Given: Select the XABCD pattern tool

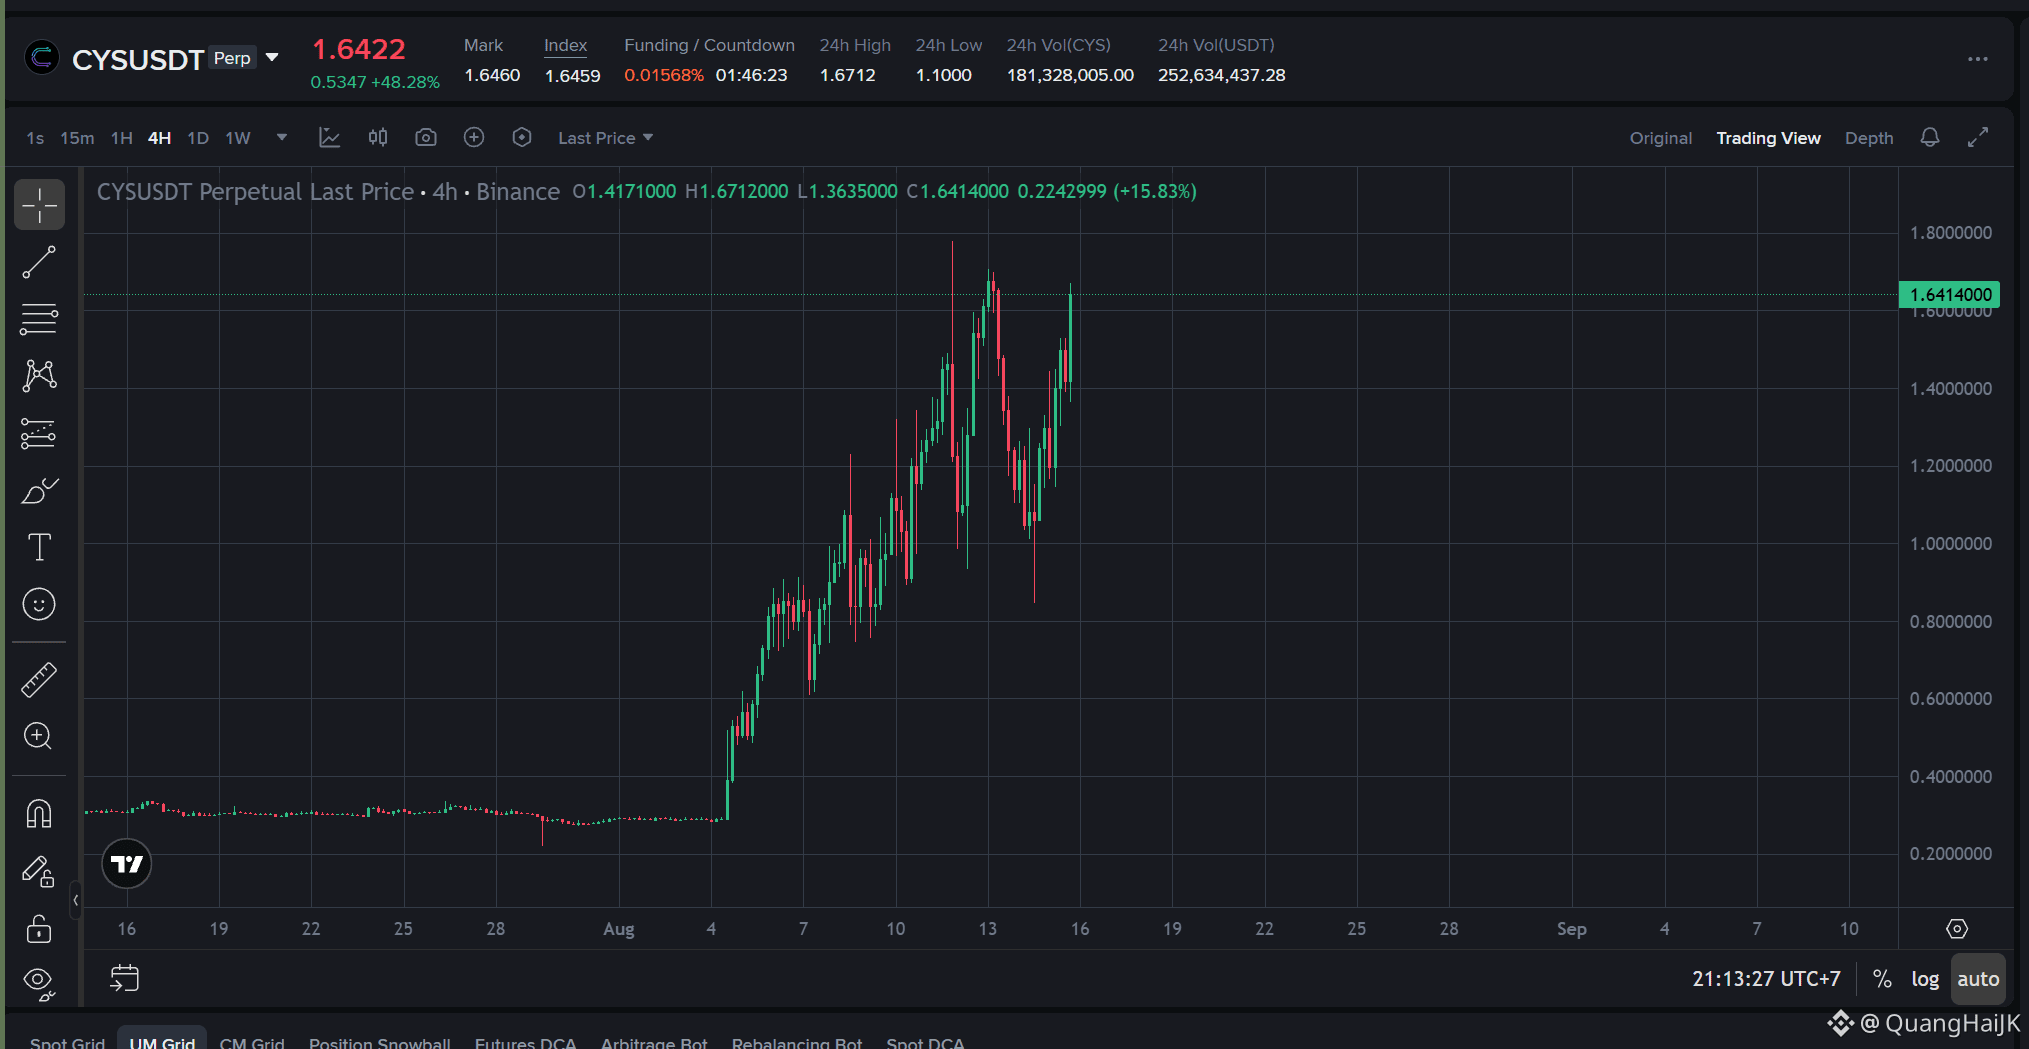Looking at the screenshot, I should (39, 376).
